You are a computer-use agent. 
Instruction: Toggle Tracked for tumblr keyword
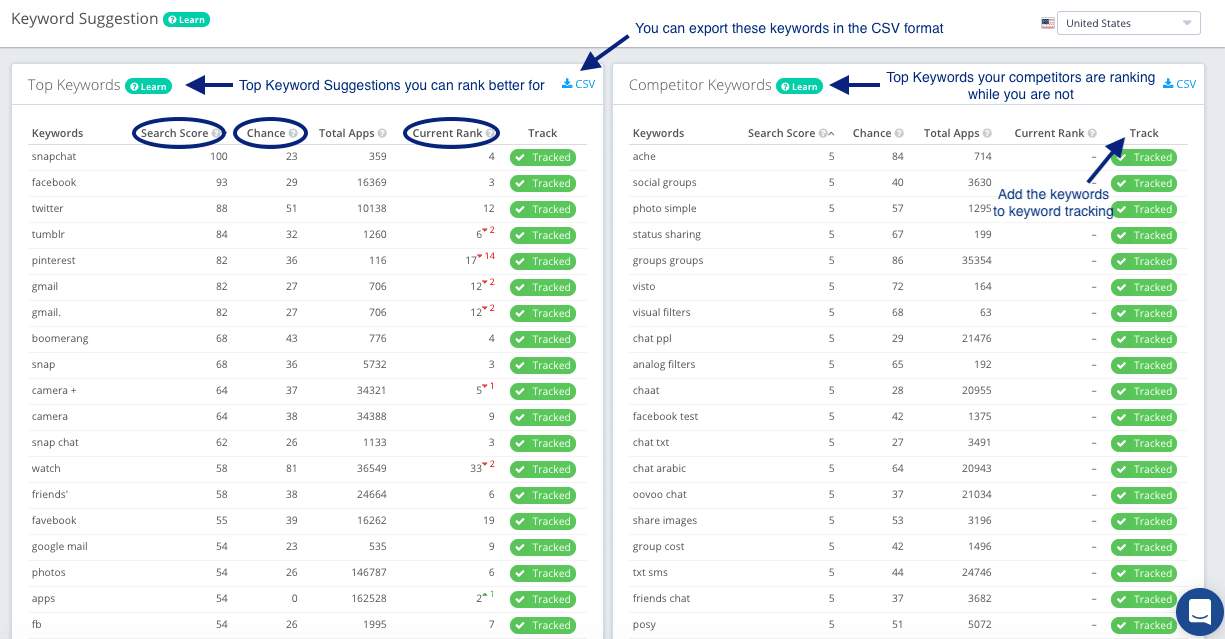coord(543,235)
